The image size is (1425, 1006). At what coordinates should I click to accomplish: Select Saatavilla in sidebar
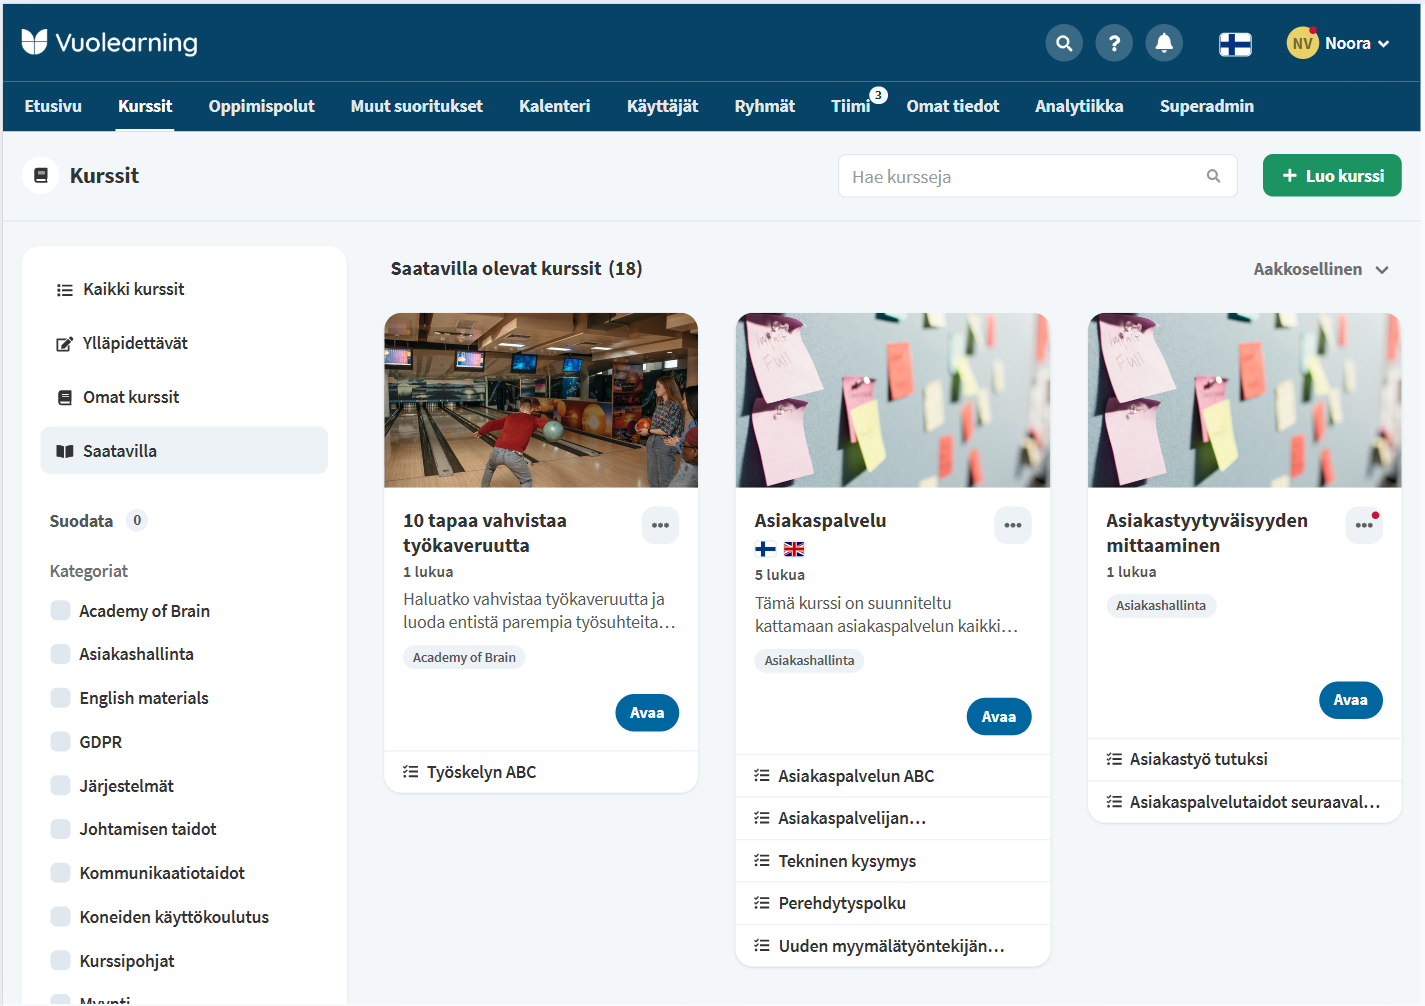(184, 451)
